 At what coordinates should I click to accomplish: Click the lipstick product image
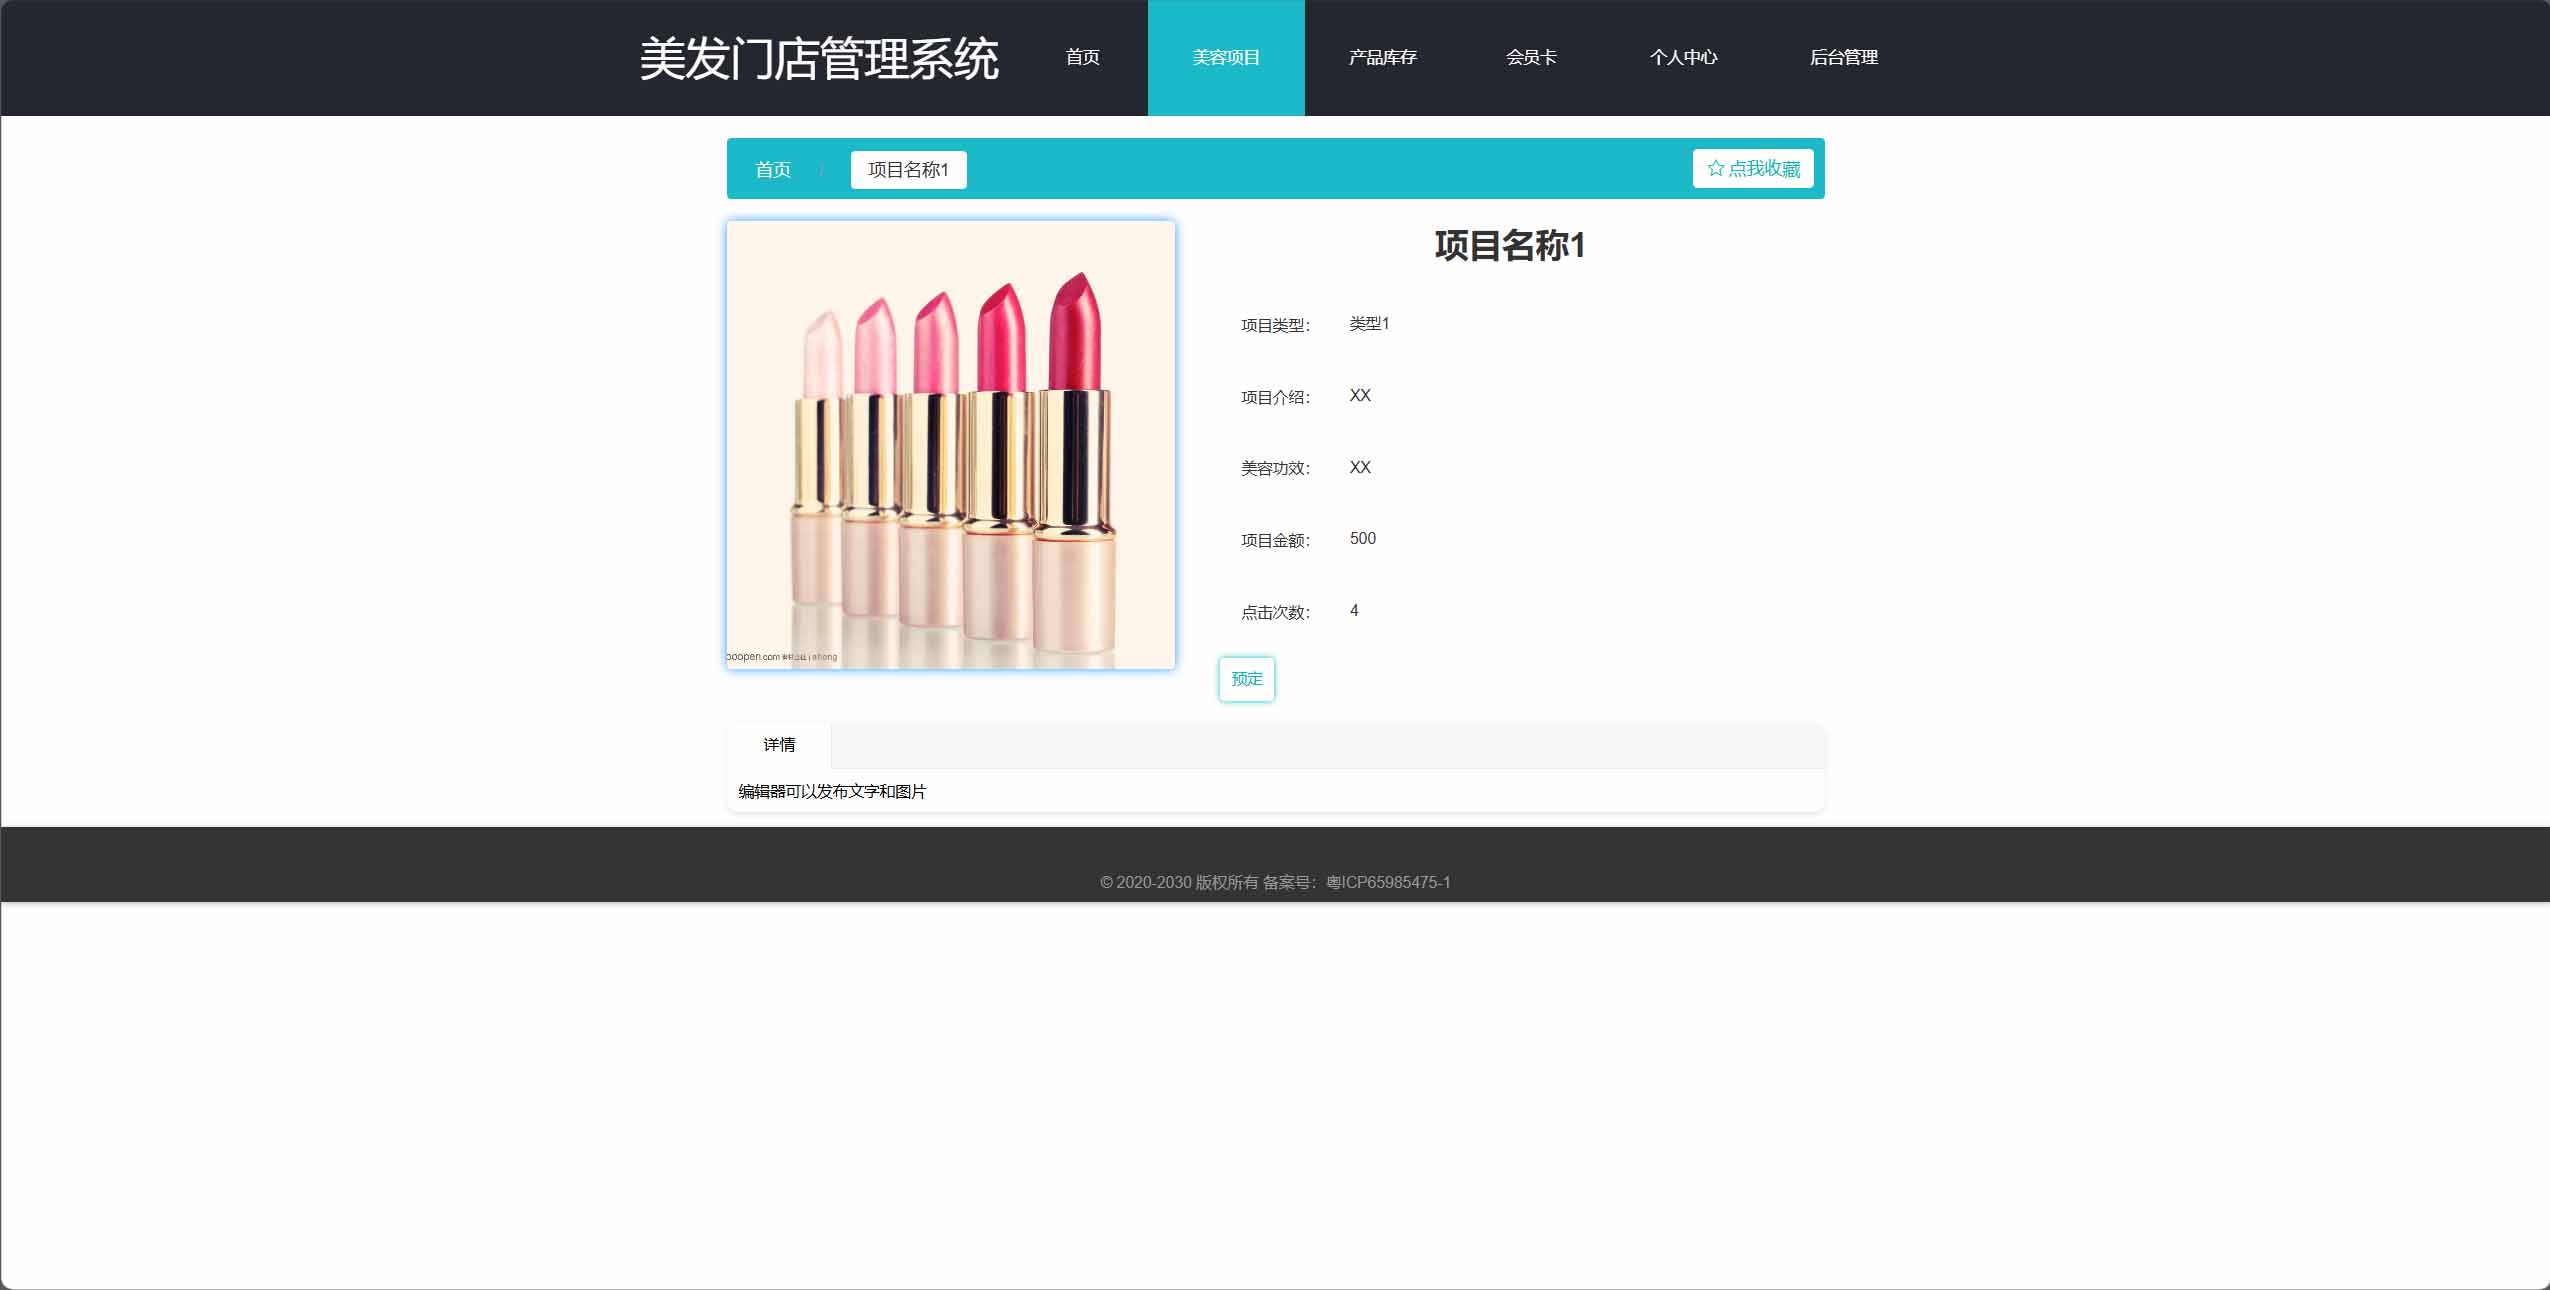click(x=951, y=445)
